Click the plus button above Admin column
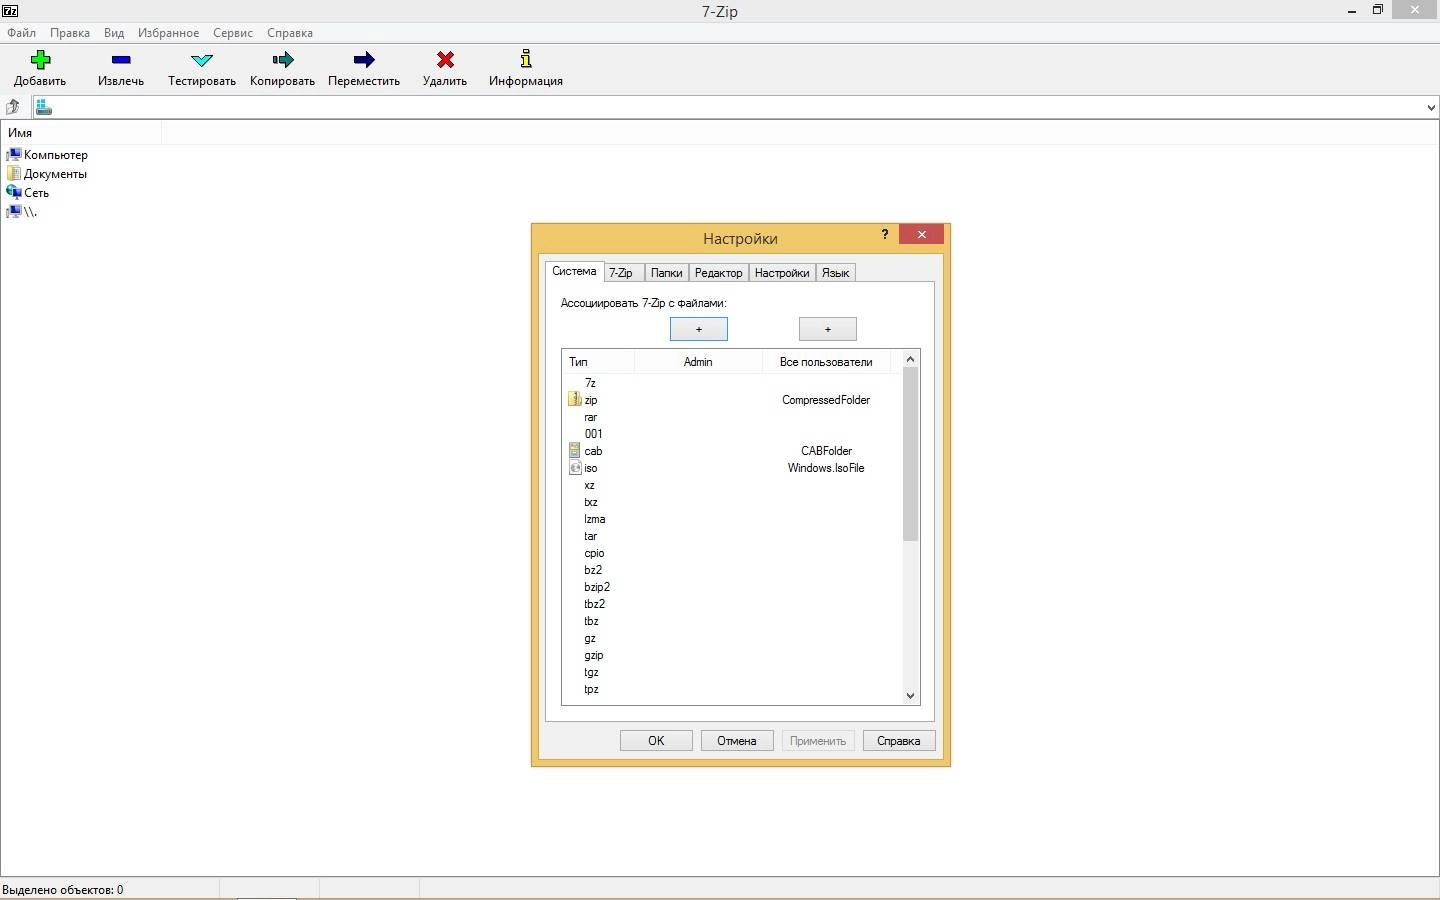The image size is (1440, 900). [x=699, y=329]
